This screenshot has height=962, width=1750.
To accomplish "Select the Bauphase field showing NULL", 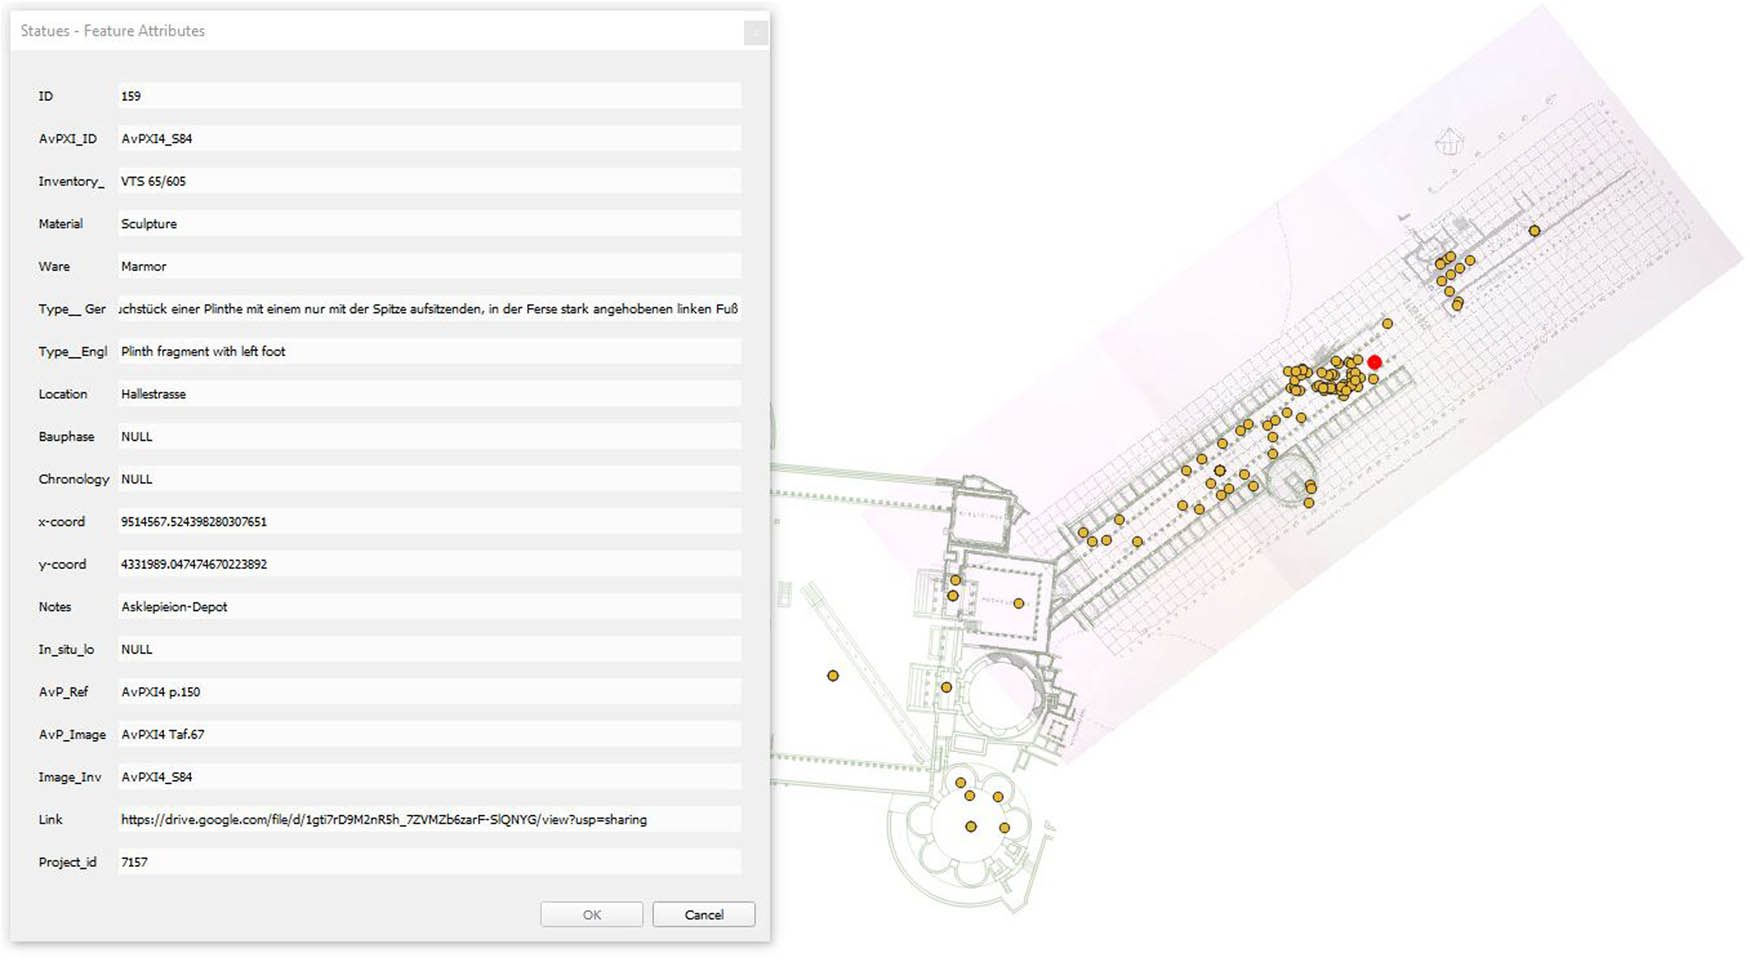I will (x=430, y=436).
